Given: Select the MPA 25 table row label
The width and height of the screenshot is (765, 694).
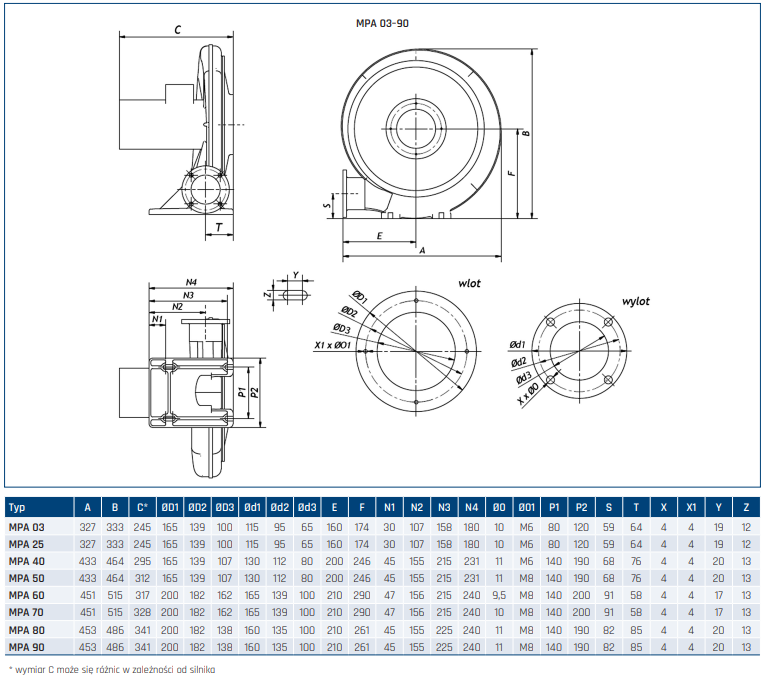Looking at the screenshot, I should 26,544.
